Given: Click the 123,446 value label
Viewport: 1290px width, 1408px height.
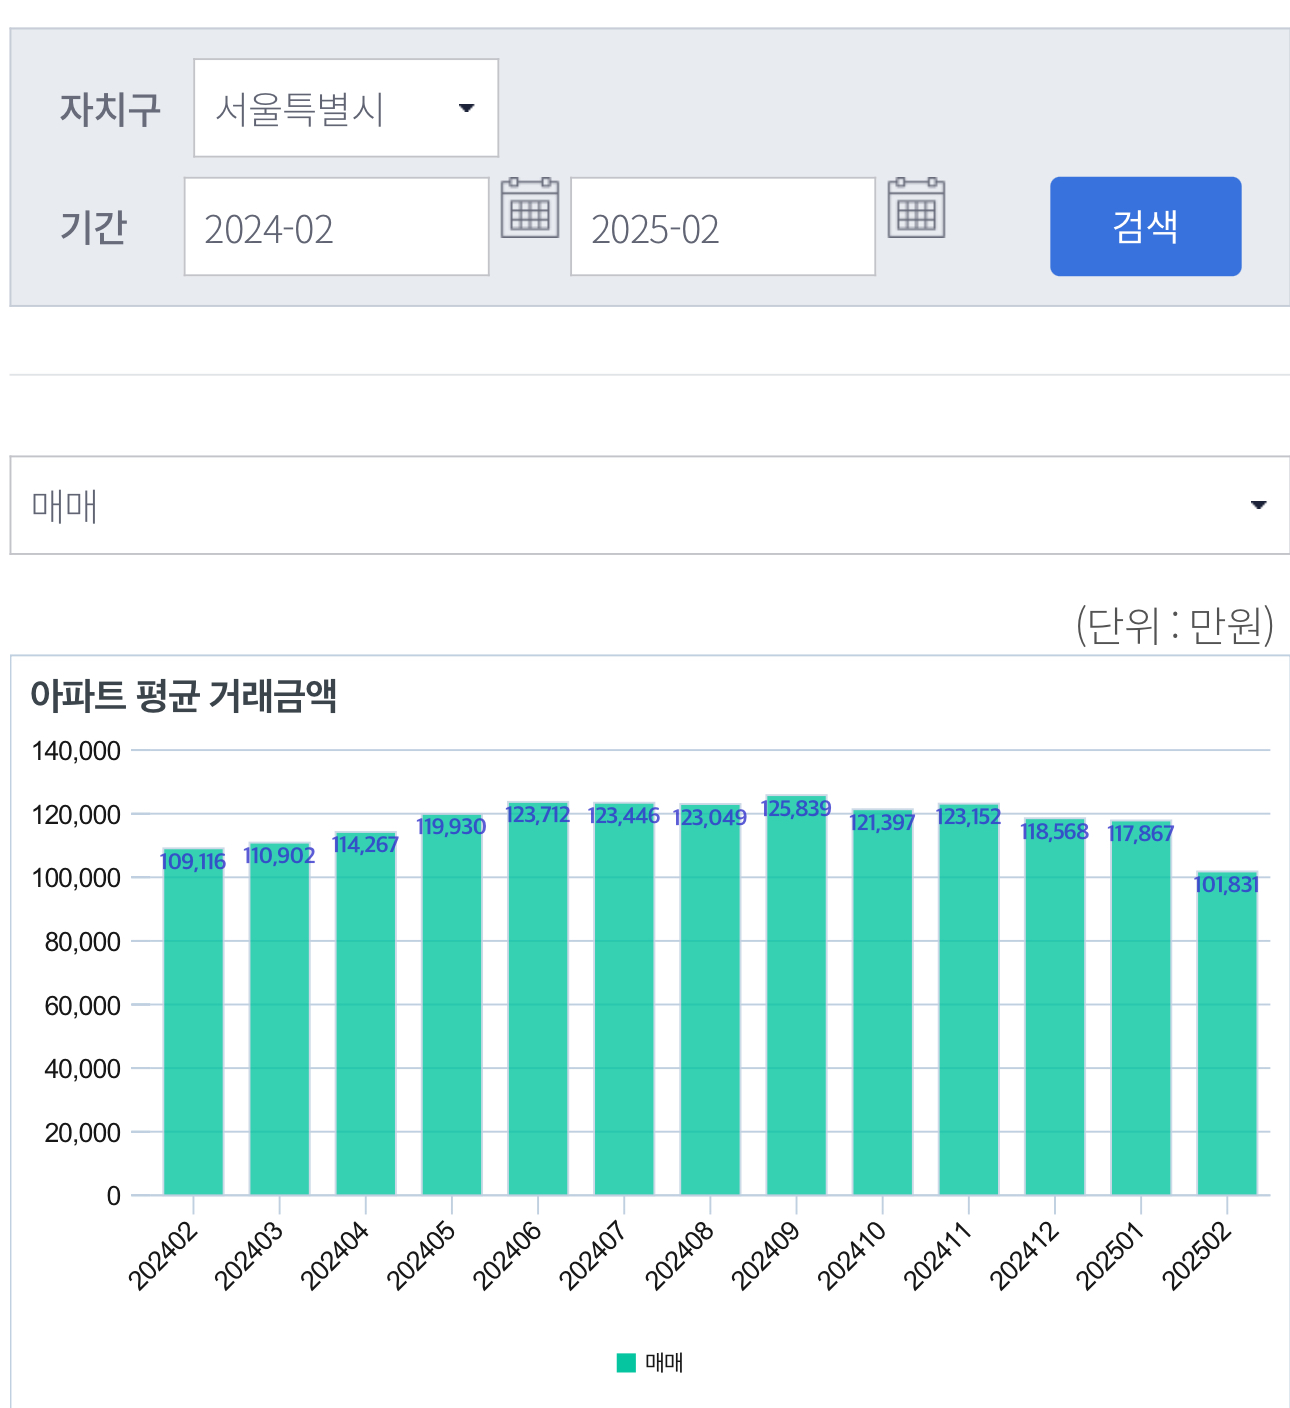Looking at the screenshot, I should [624, 815].
